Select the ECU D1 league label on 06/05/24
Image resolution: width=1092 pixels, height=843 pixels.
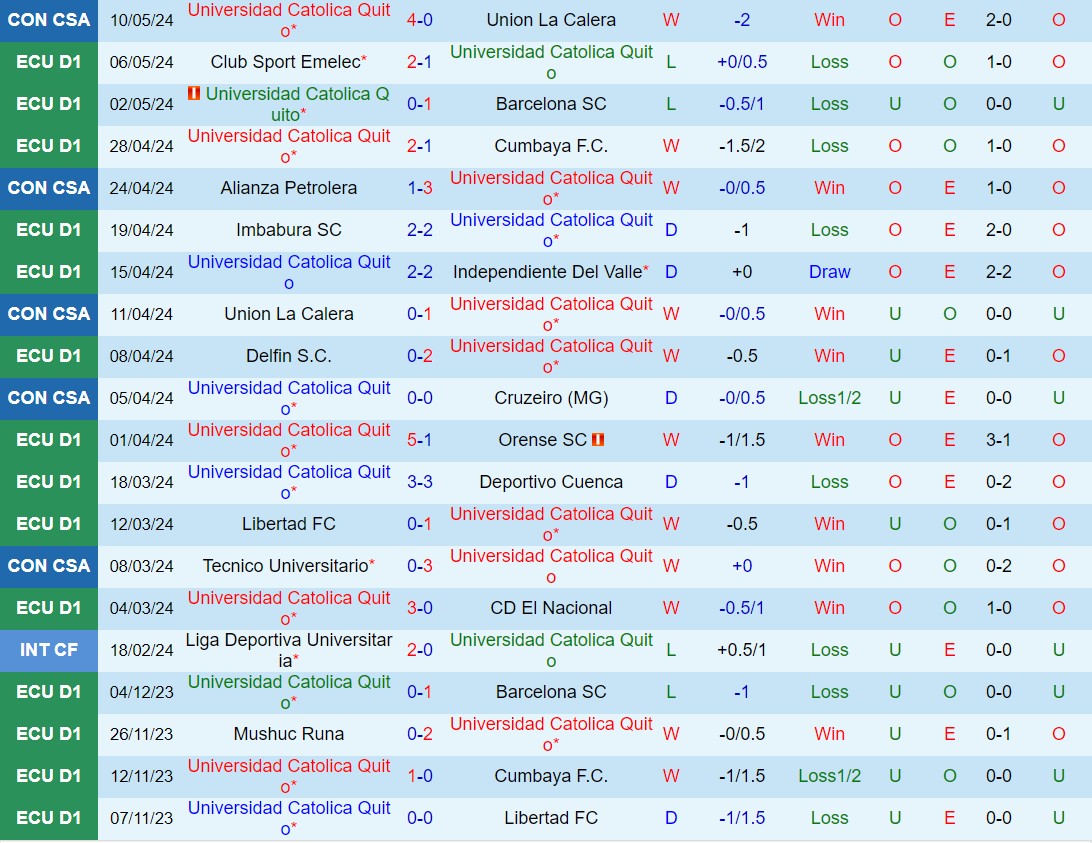(49, 62)
